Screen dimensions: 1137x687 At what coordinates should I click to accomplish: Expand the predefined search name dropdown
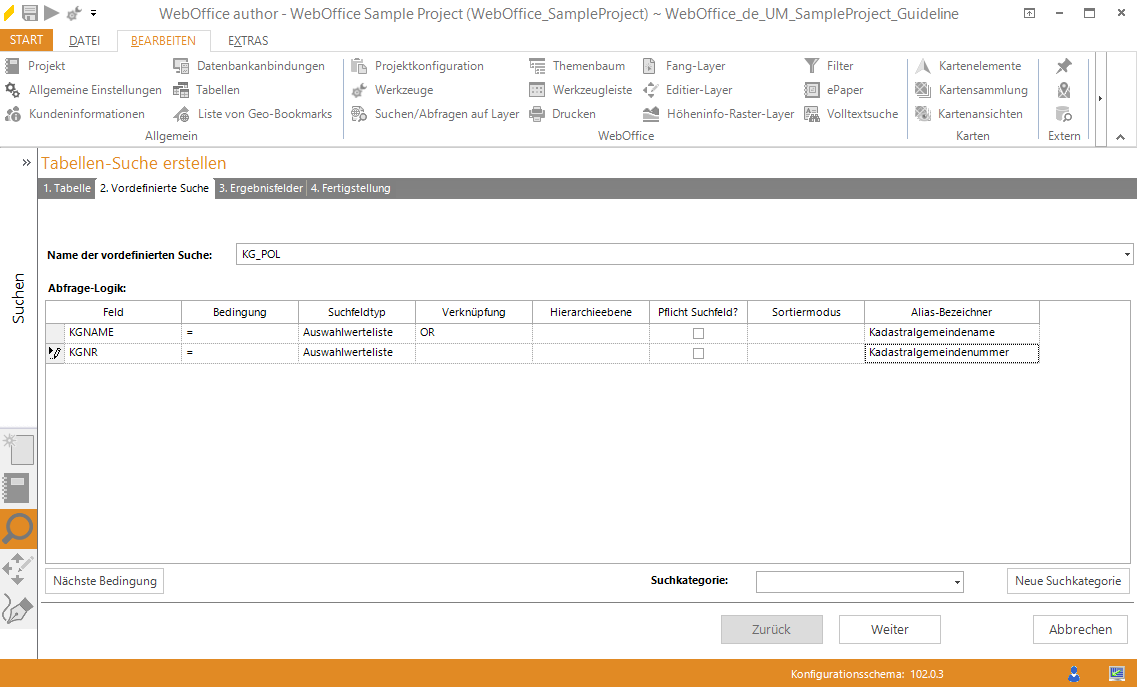[1128, 255]
